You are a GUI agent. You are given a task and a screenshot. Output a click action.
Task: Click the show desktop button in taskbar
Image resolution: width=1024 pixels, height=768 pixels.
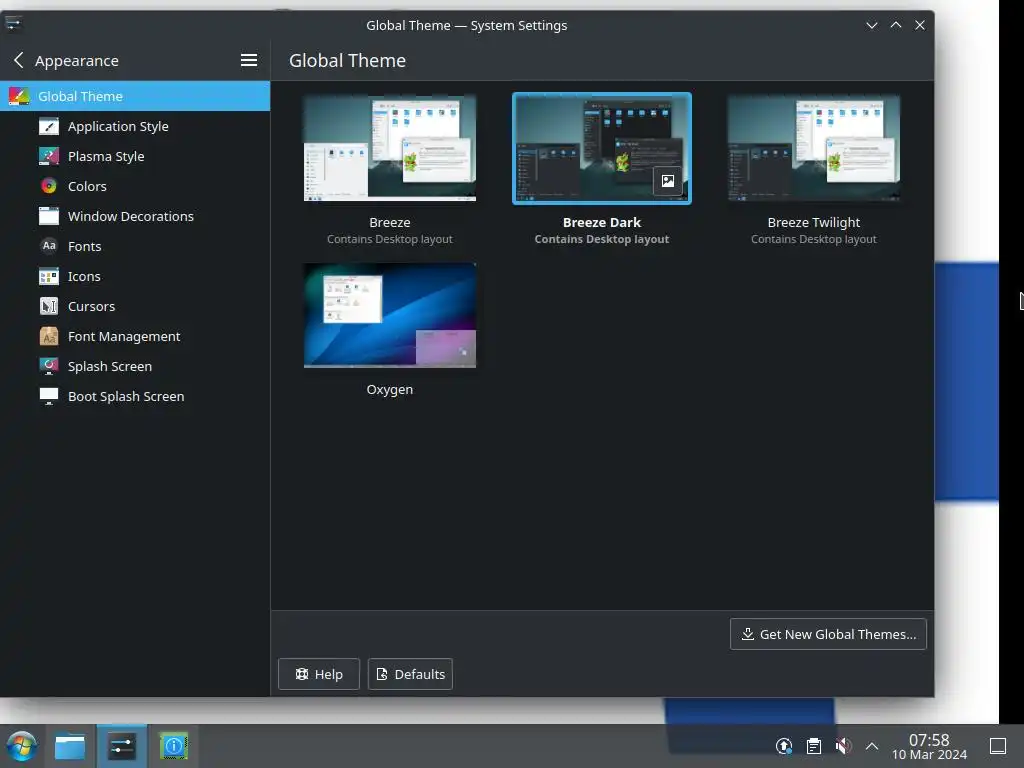998,746
